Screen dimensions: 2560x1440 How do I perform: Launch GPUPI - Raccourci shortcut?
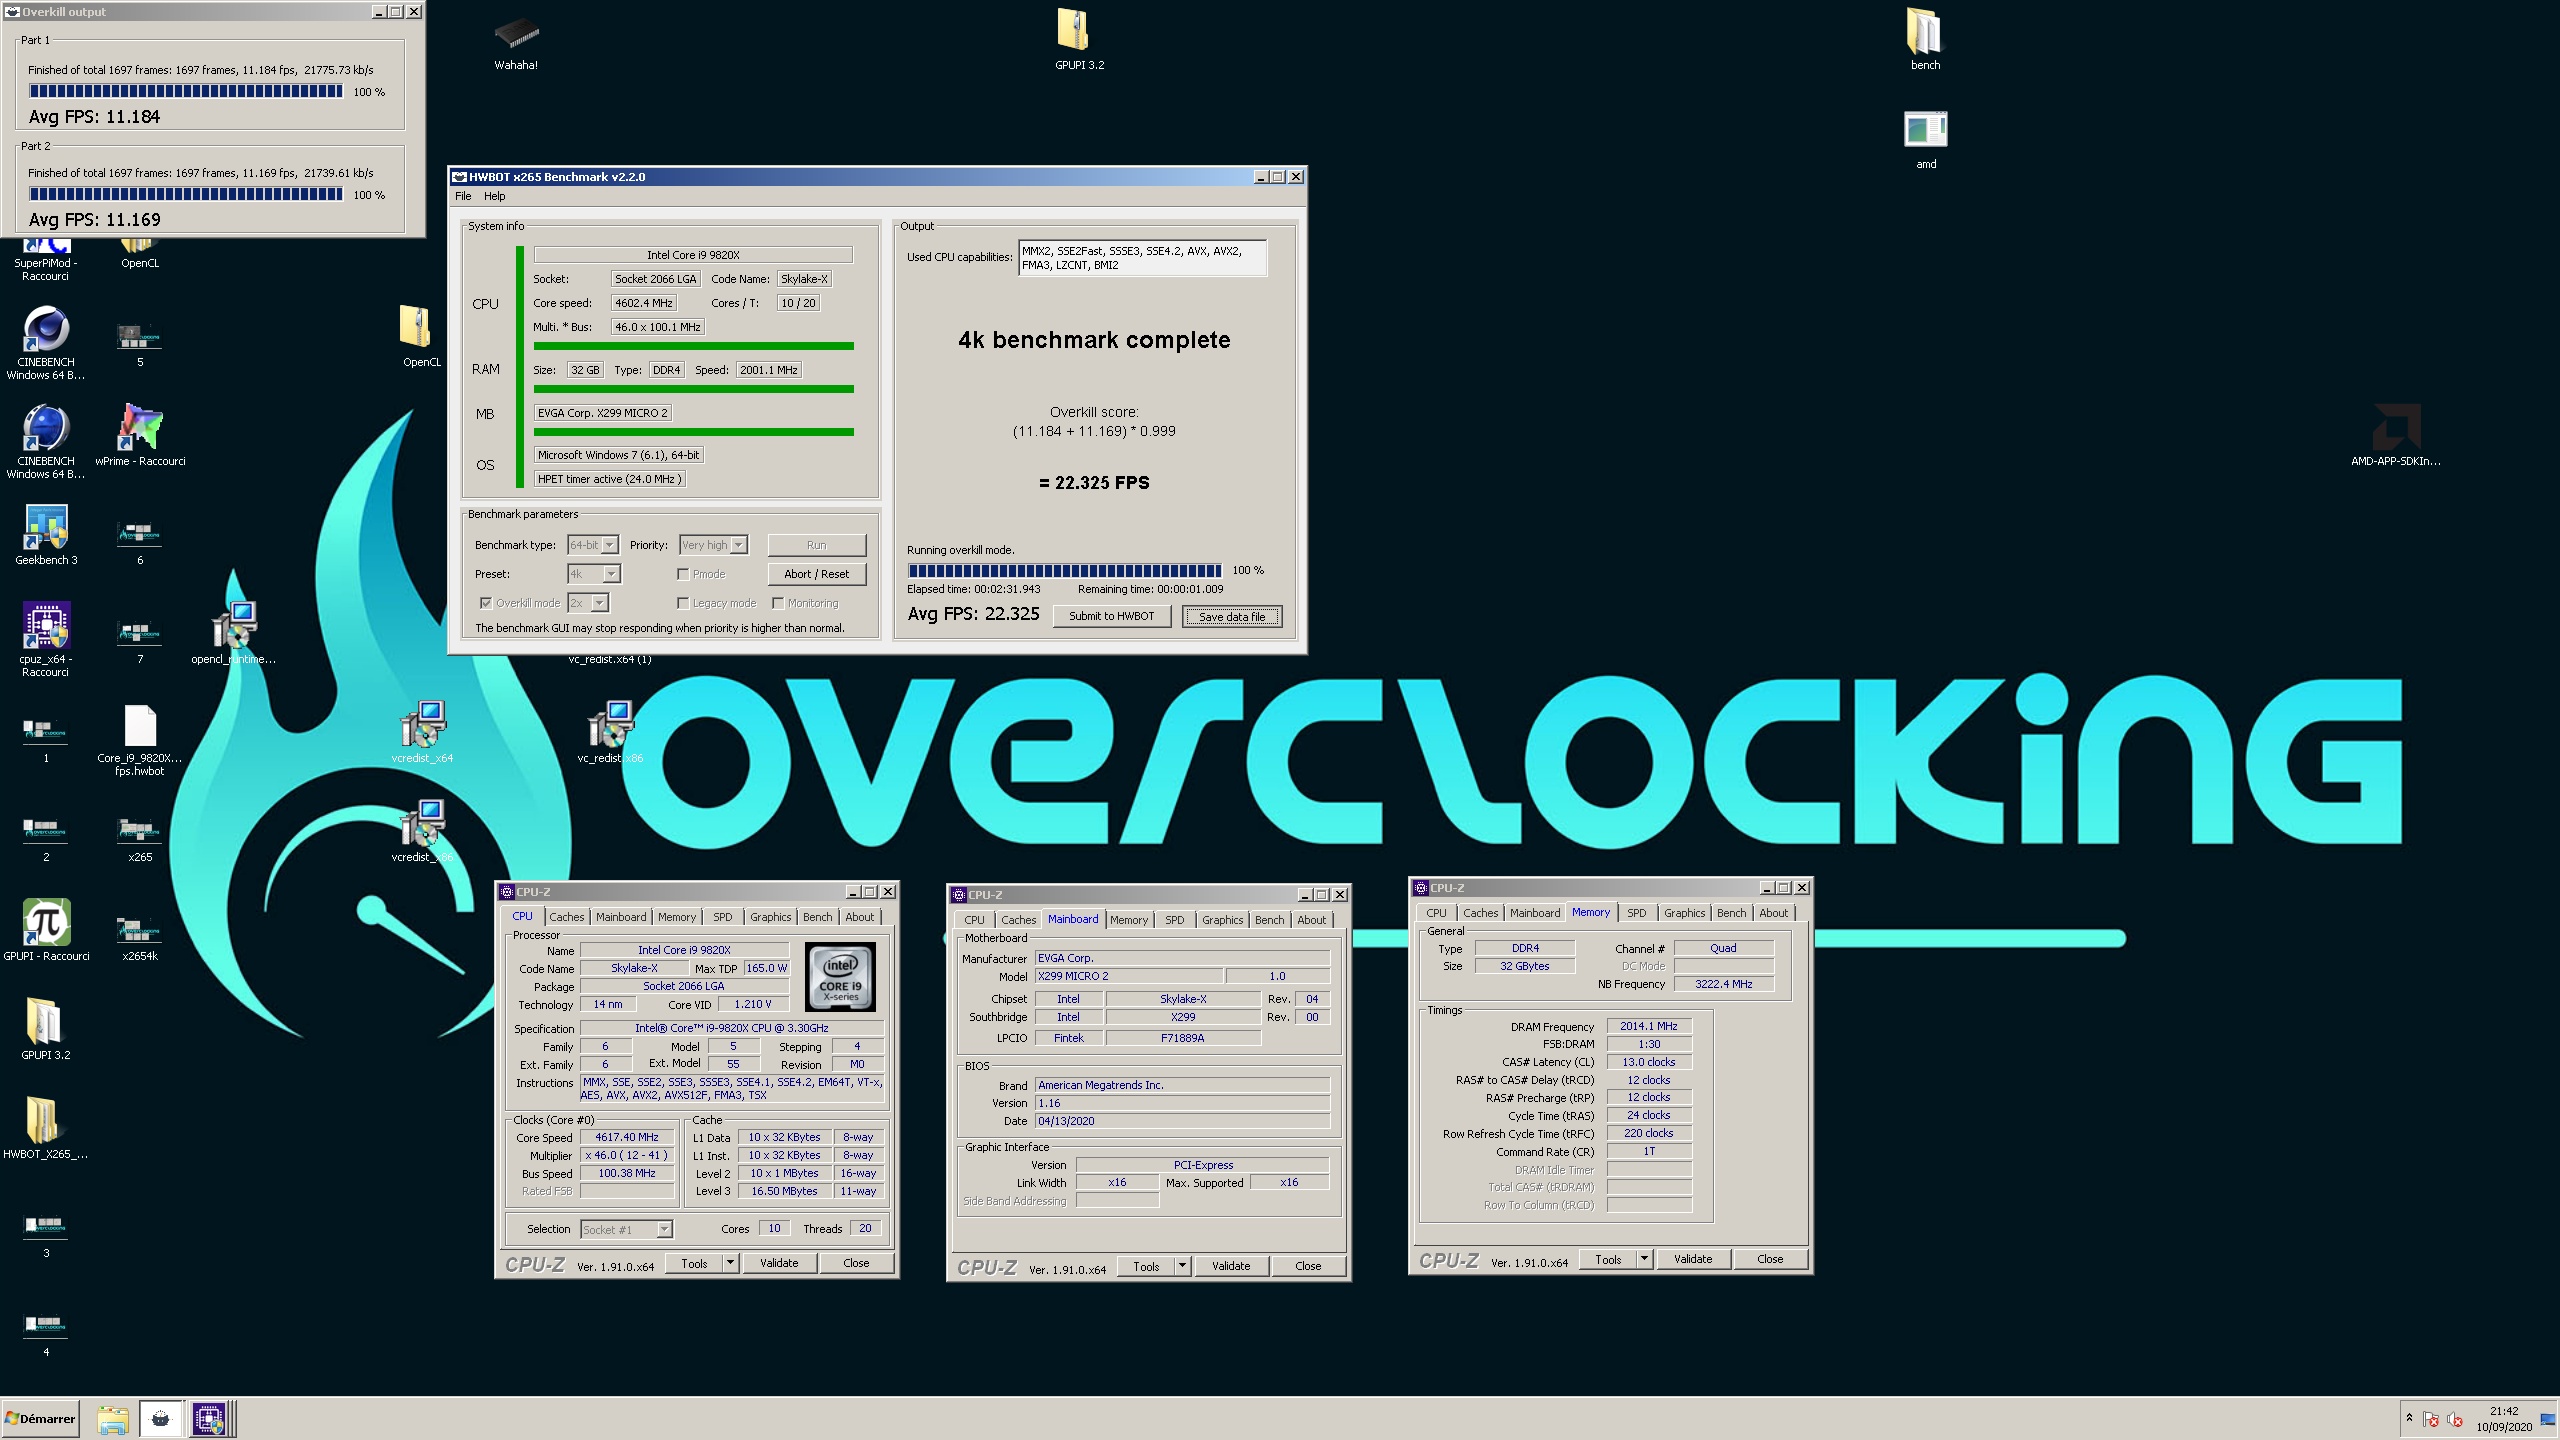(x=46, y=931)
